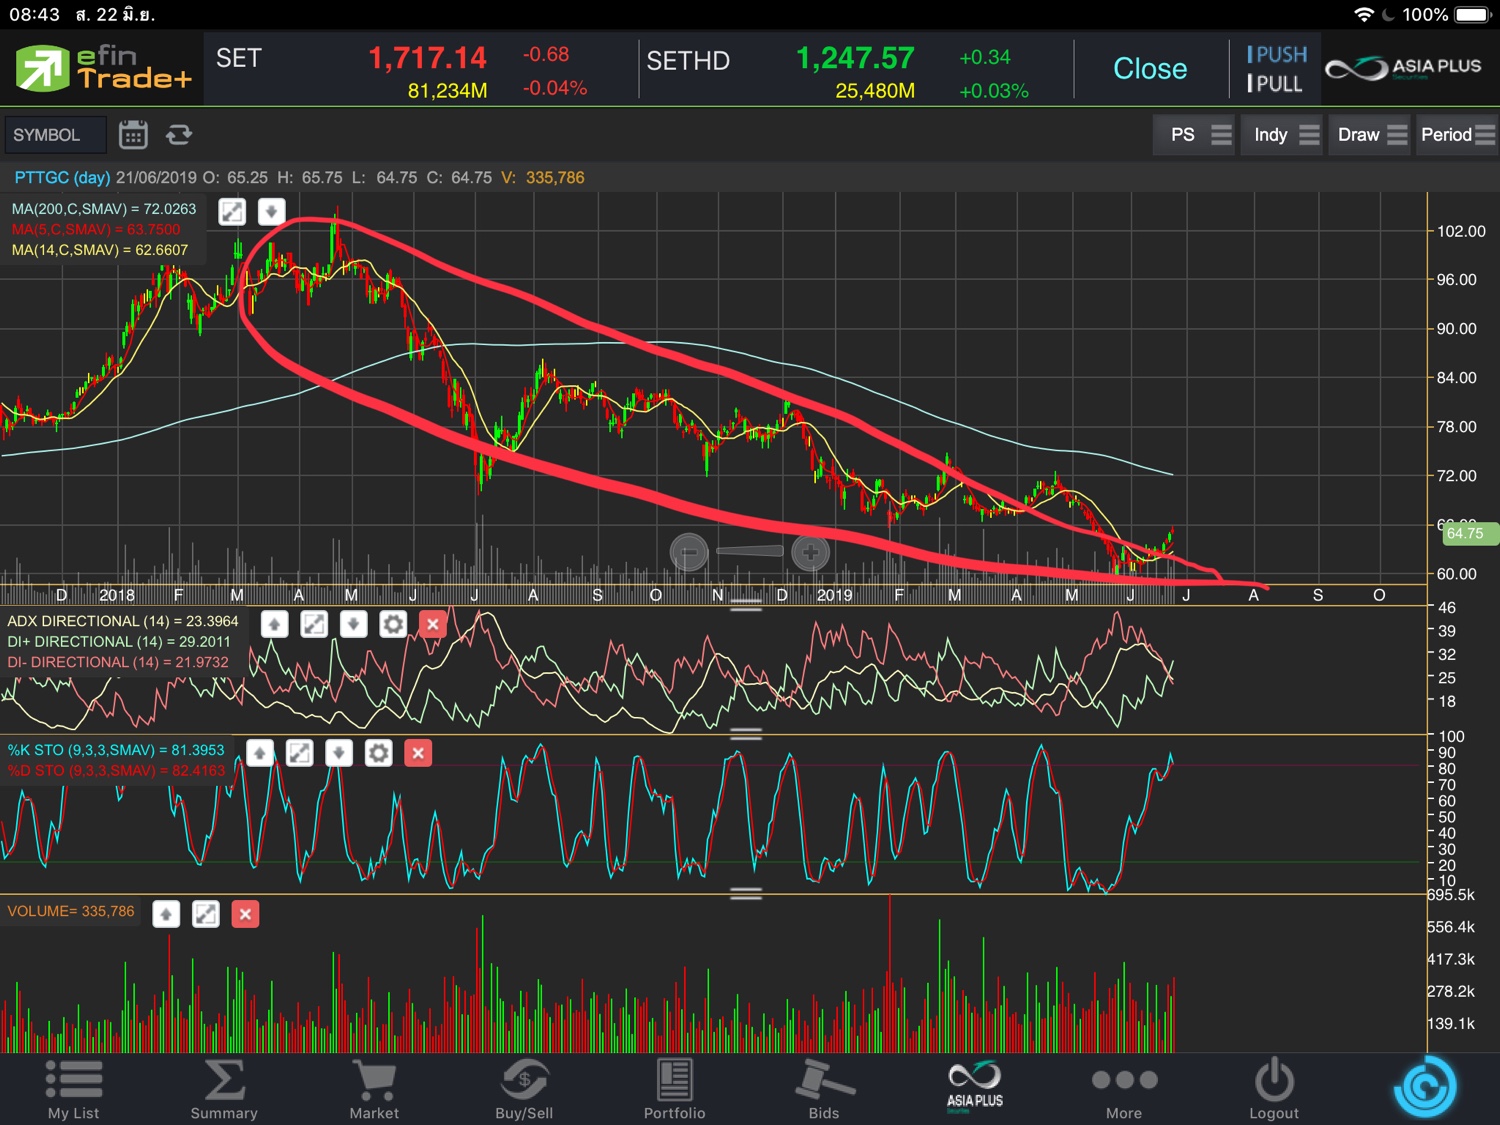Click the refresh chart arrows icon
The image size is (1500, 1125).
tap(179, 134)
